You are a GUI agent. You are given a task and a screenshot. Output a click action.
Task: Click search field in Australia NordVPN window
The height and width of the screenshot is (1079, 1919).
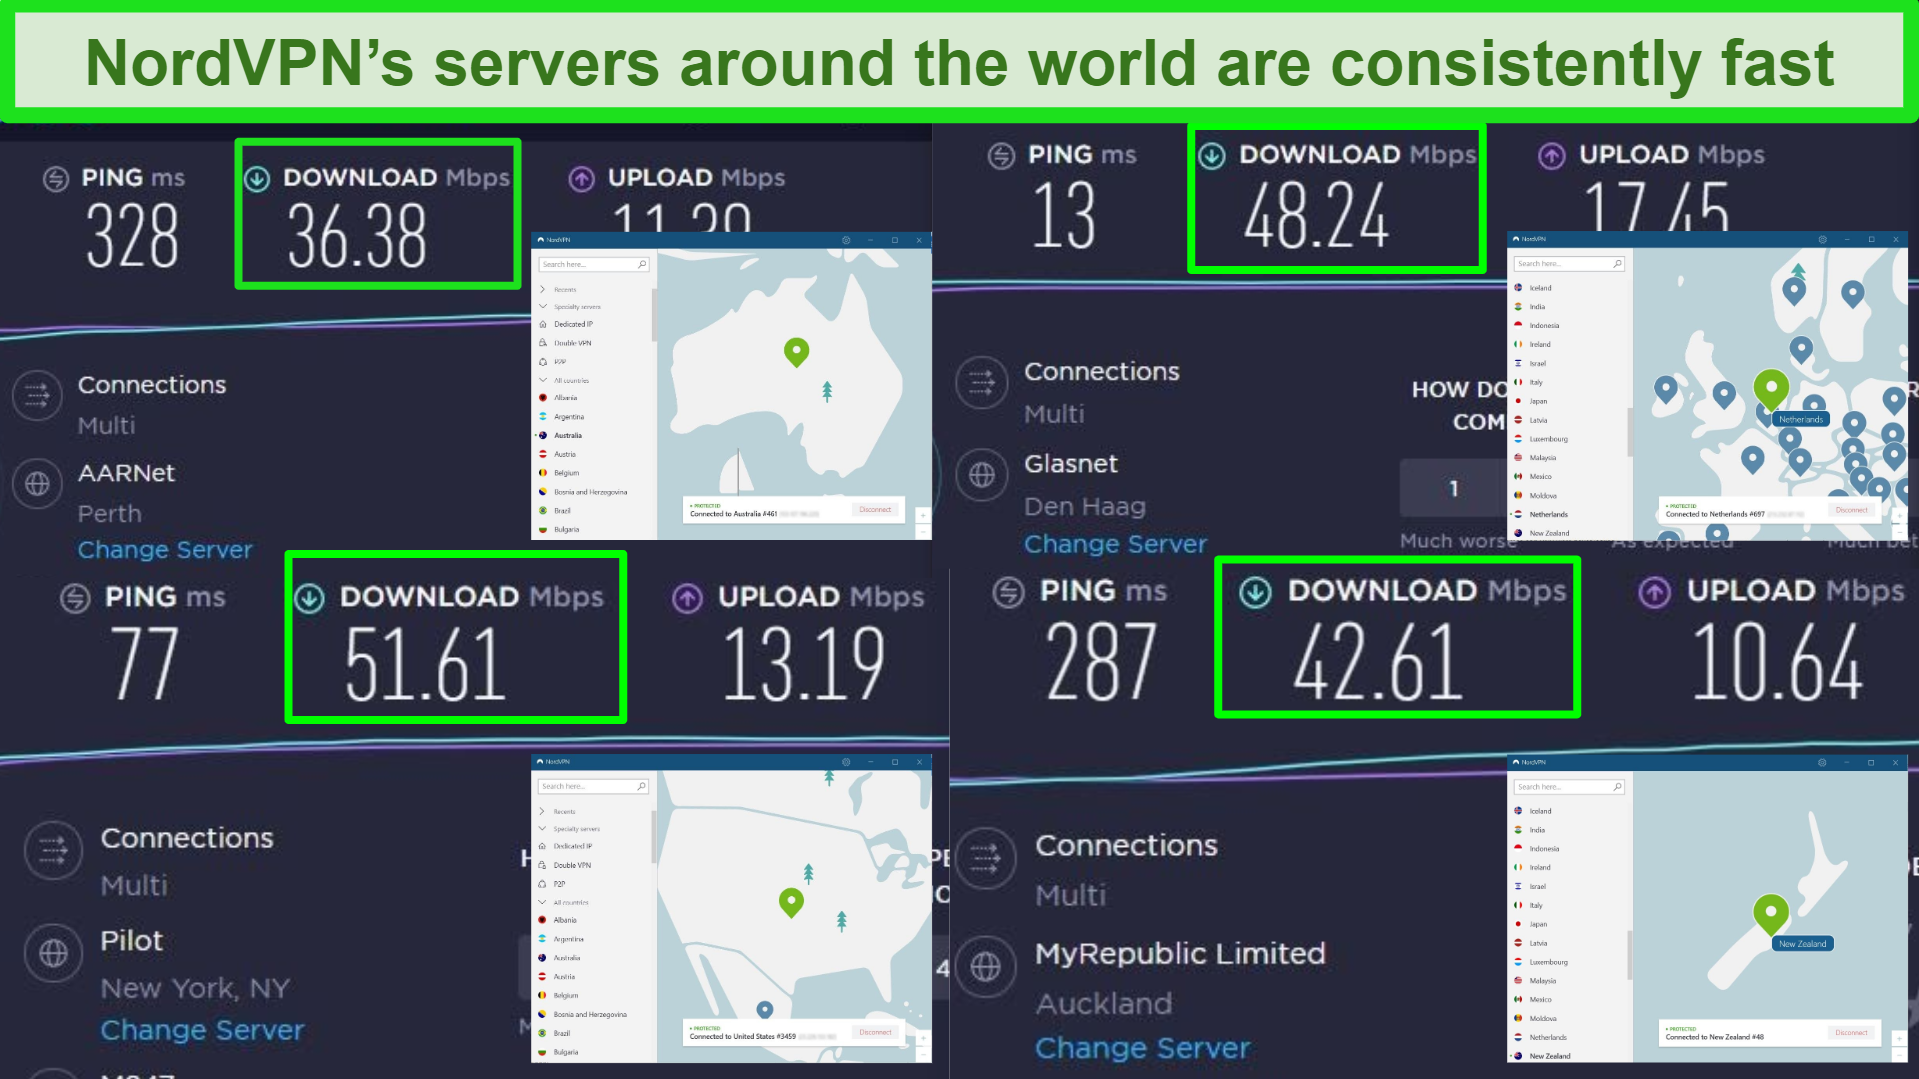[594, 264]
